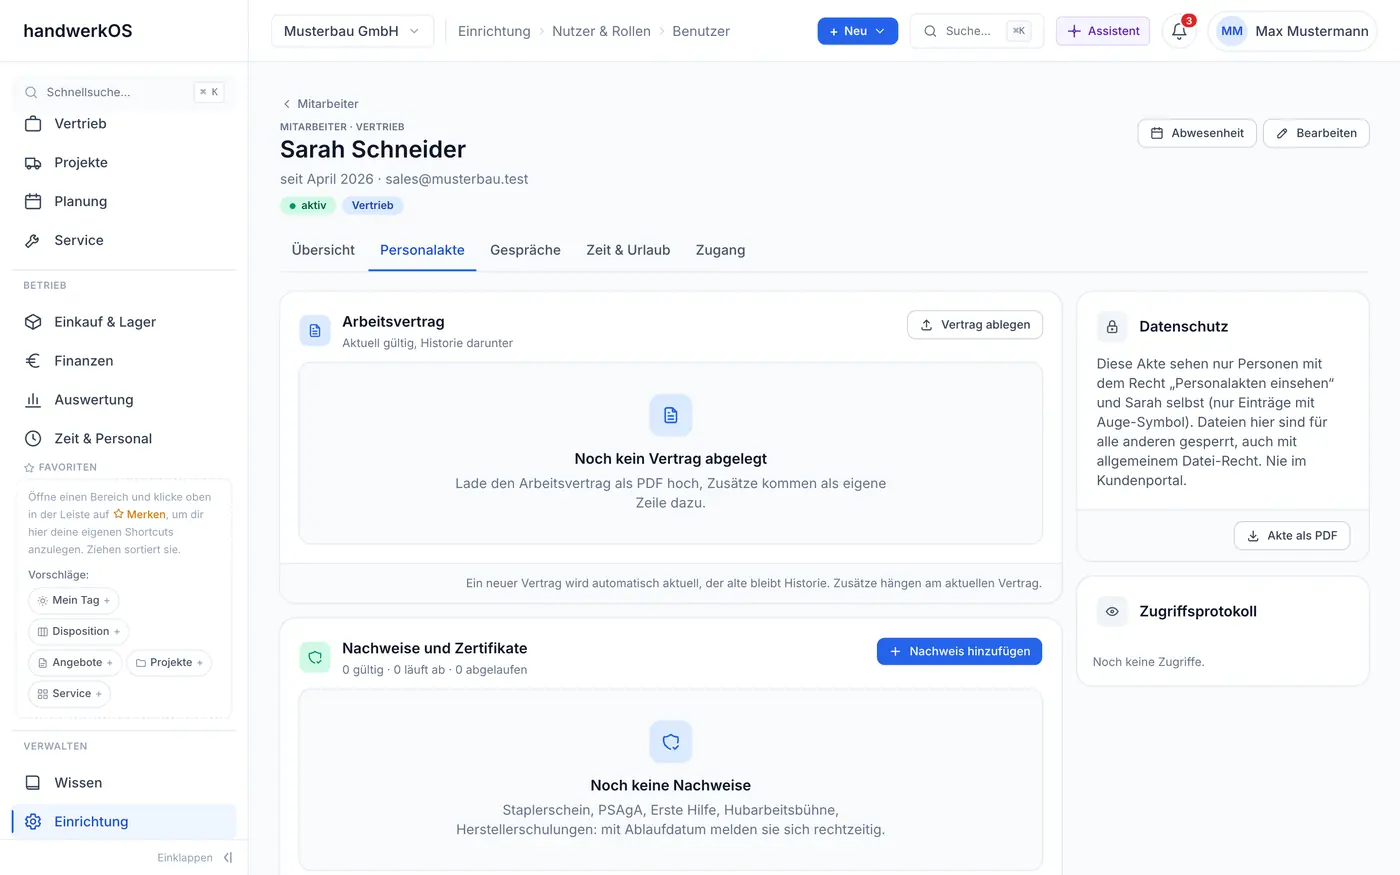This screenshot has height=875, width=1400.
Task: Click the Zeit & Personal clock icon
Action: pyautogui.click(x=33, y=439)
